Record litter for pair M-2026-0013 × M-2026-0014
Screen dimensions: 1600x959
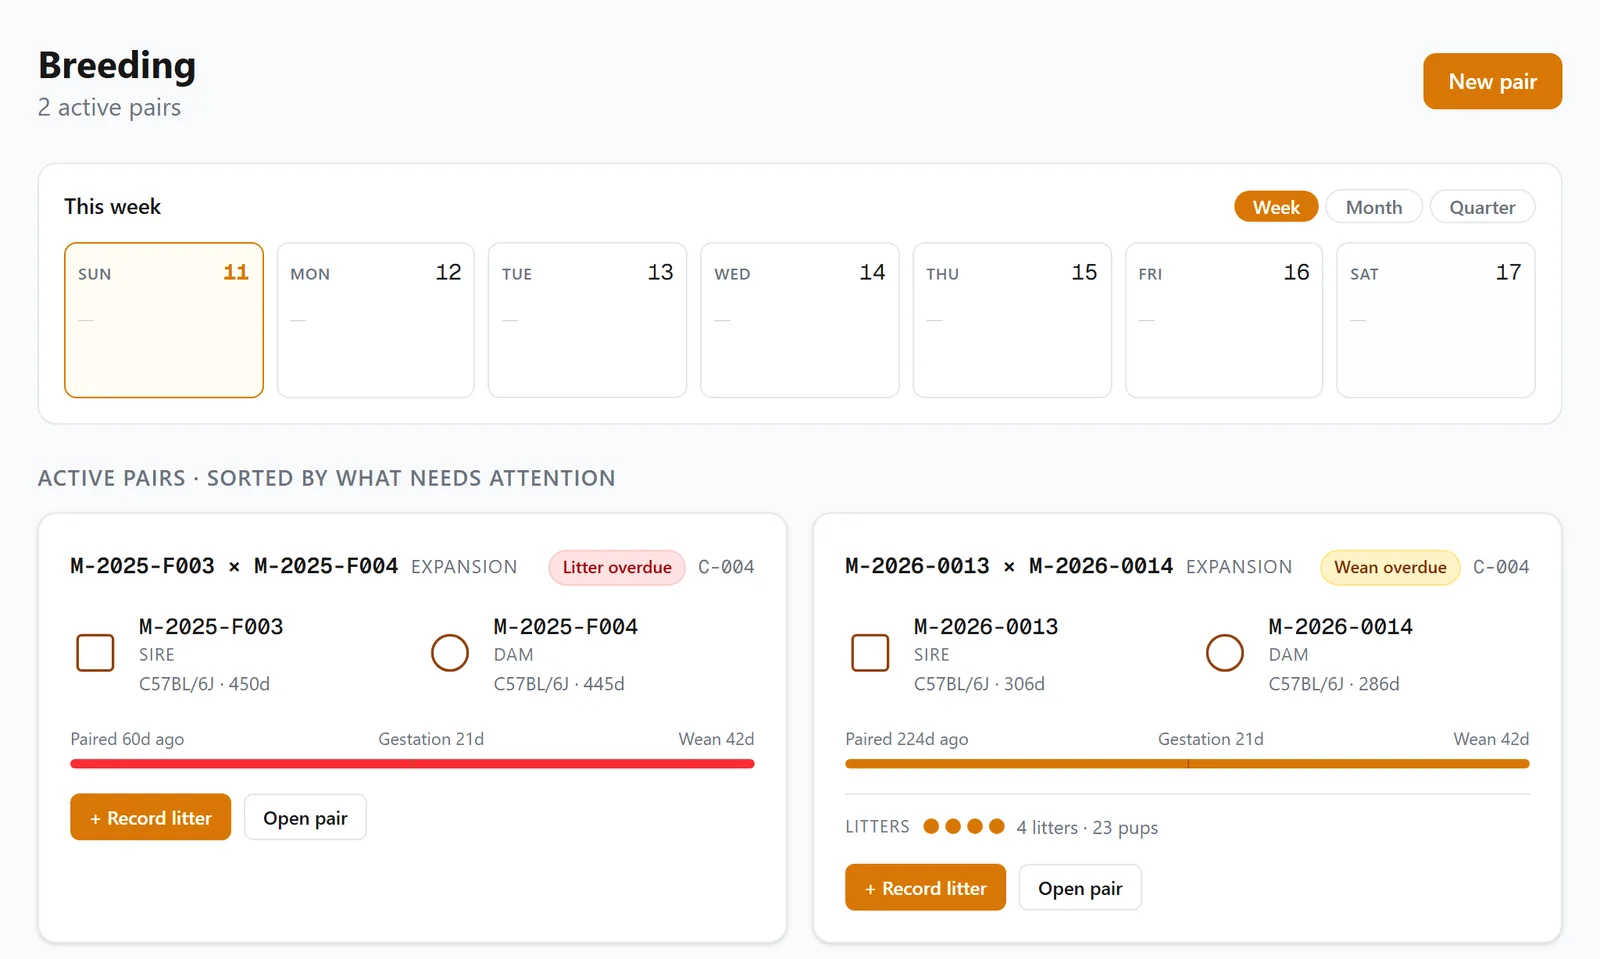click(925, 887)
